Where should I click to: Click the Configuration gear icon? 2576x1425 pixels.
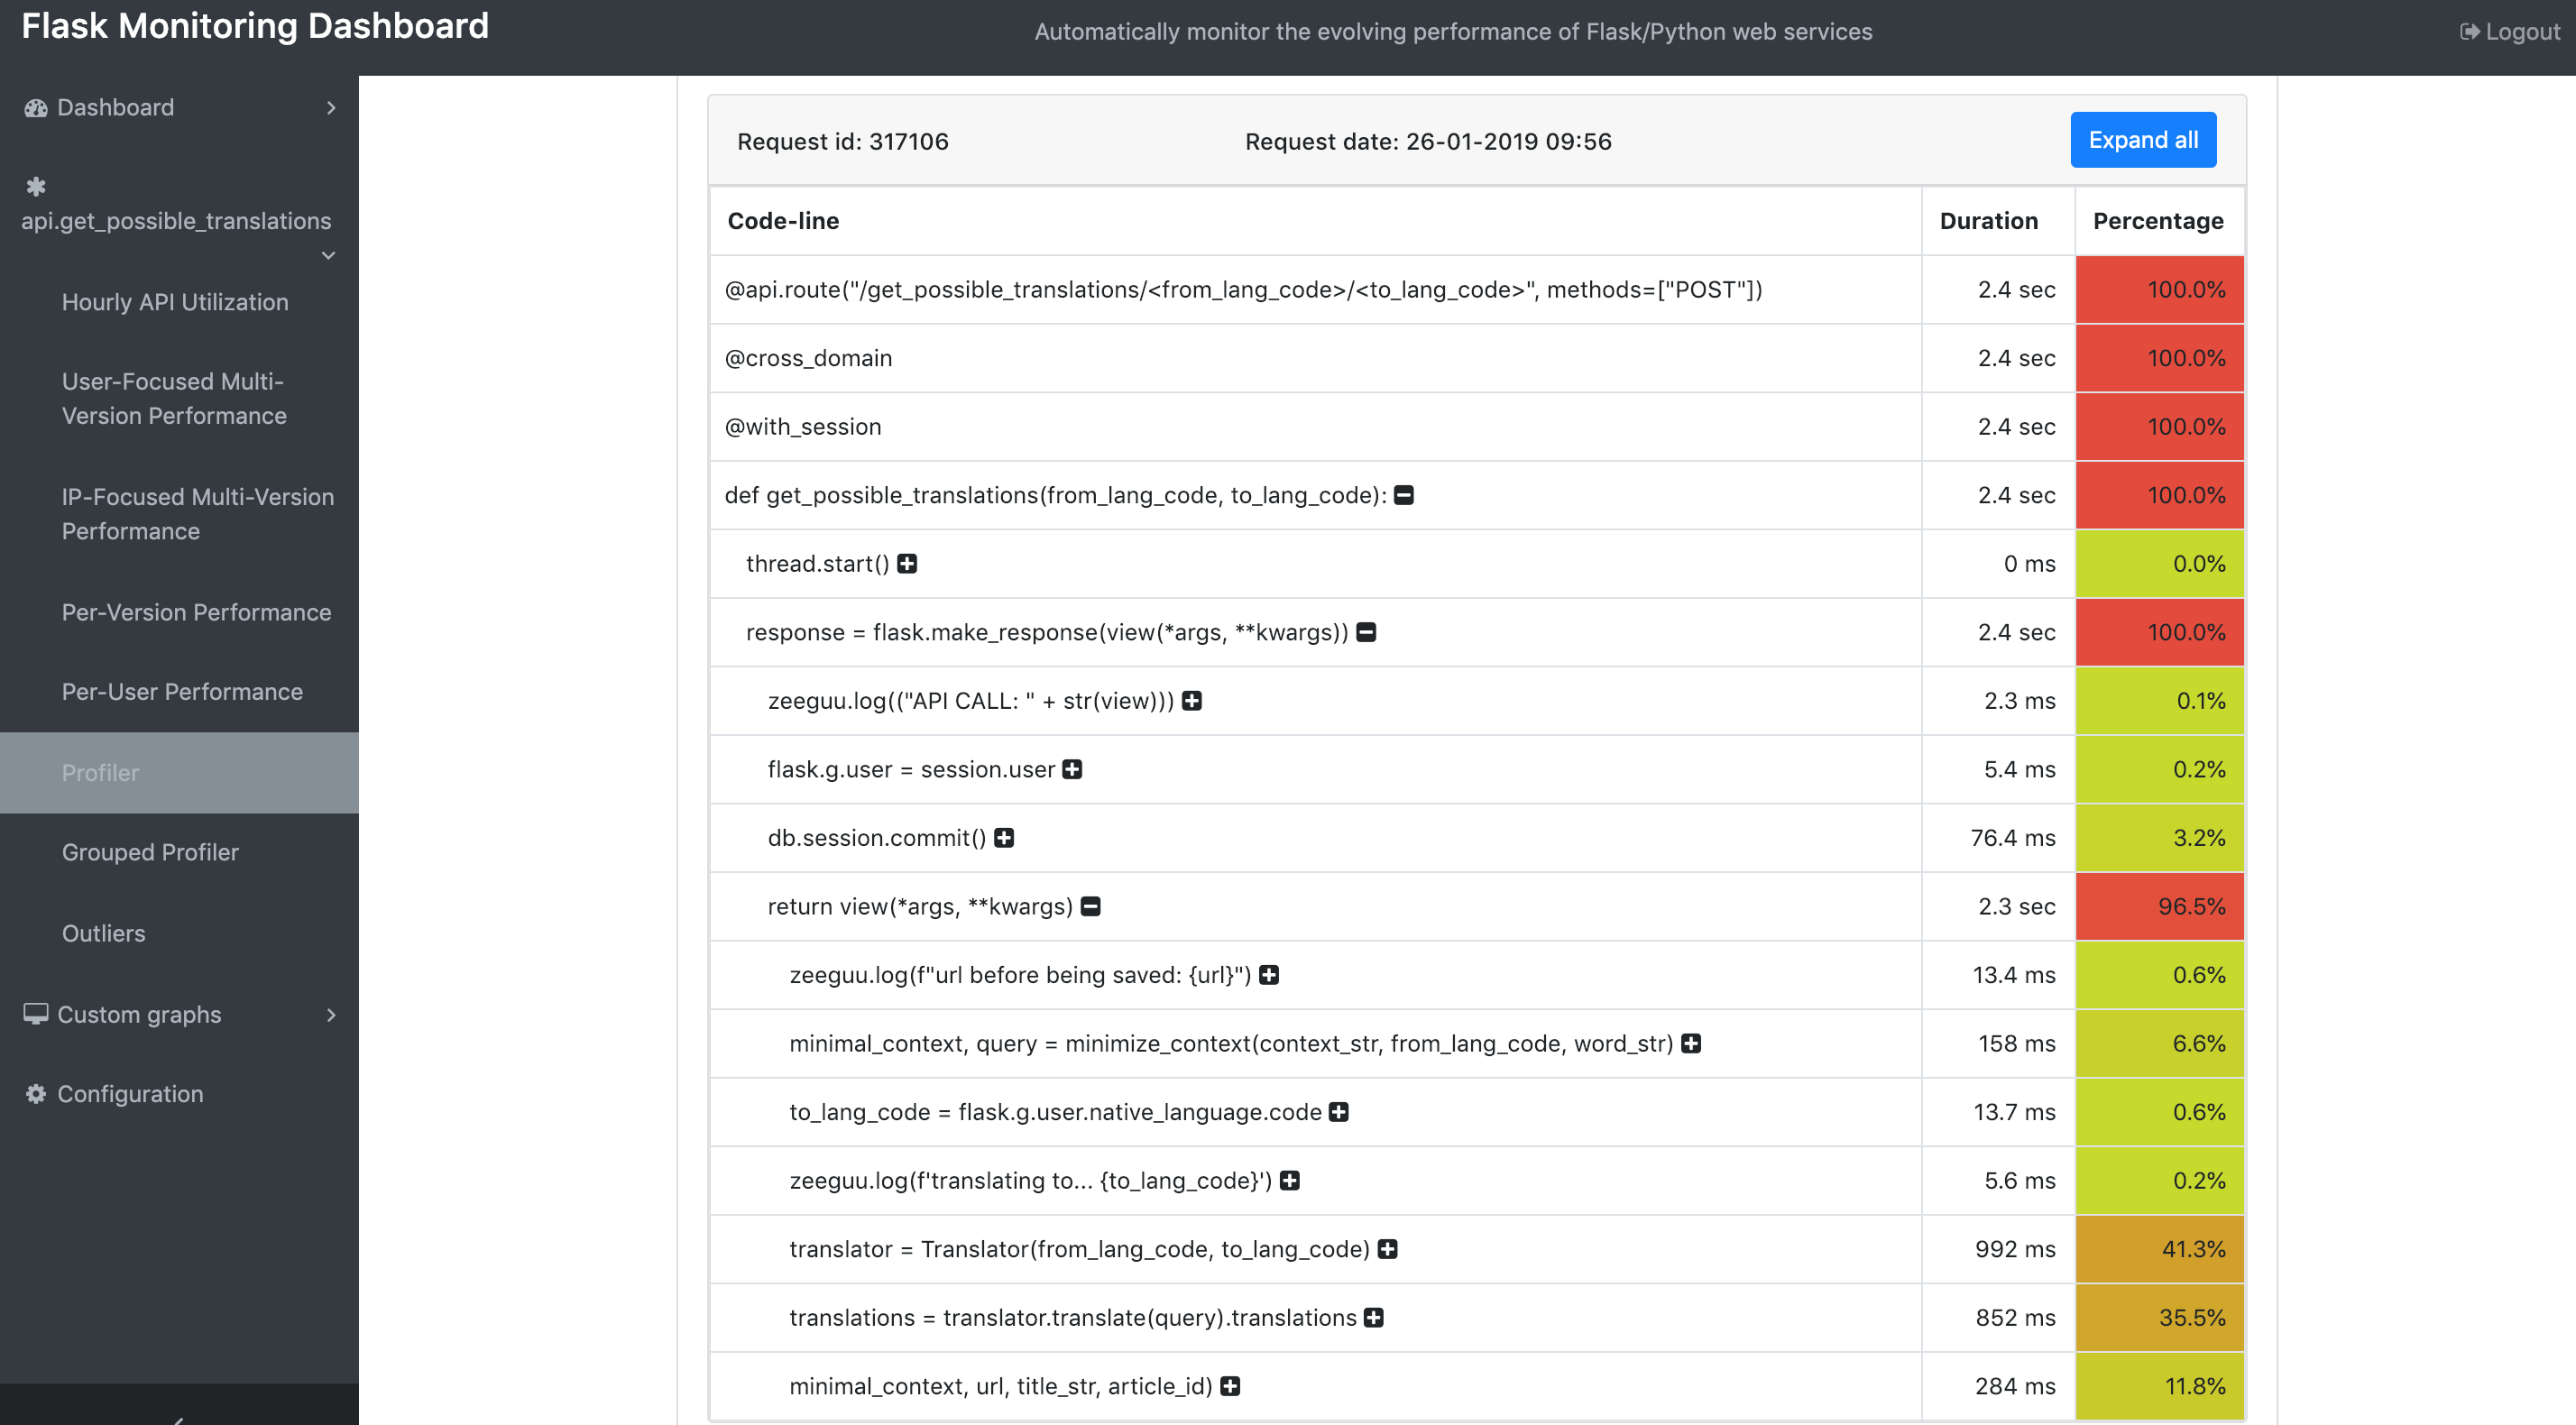pos(36,1094)
